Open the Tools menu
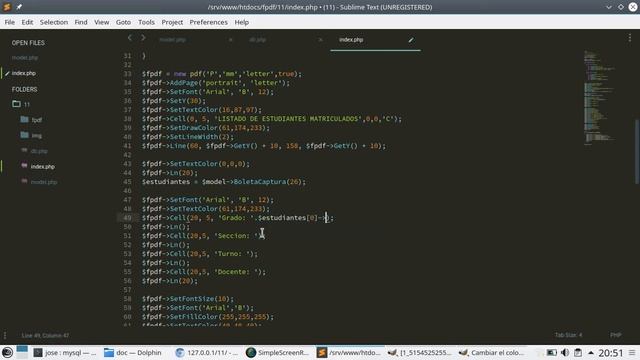Screen dimensions: 640x360 tap(146, 22)
